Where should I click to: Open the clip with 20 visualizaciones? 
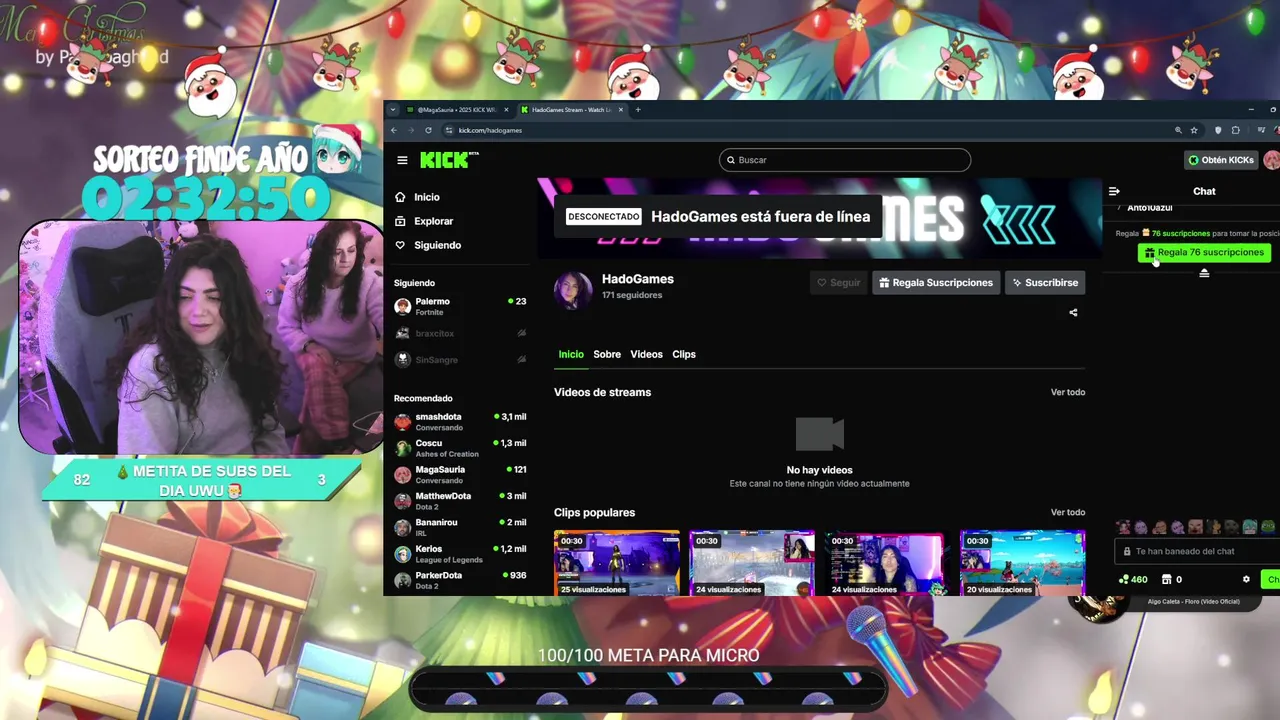1023,563
